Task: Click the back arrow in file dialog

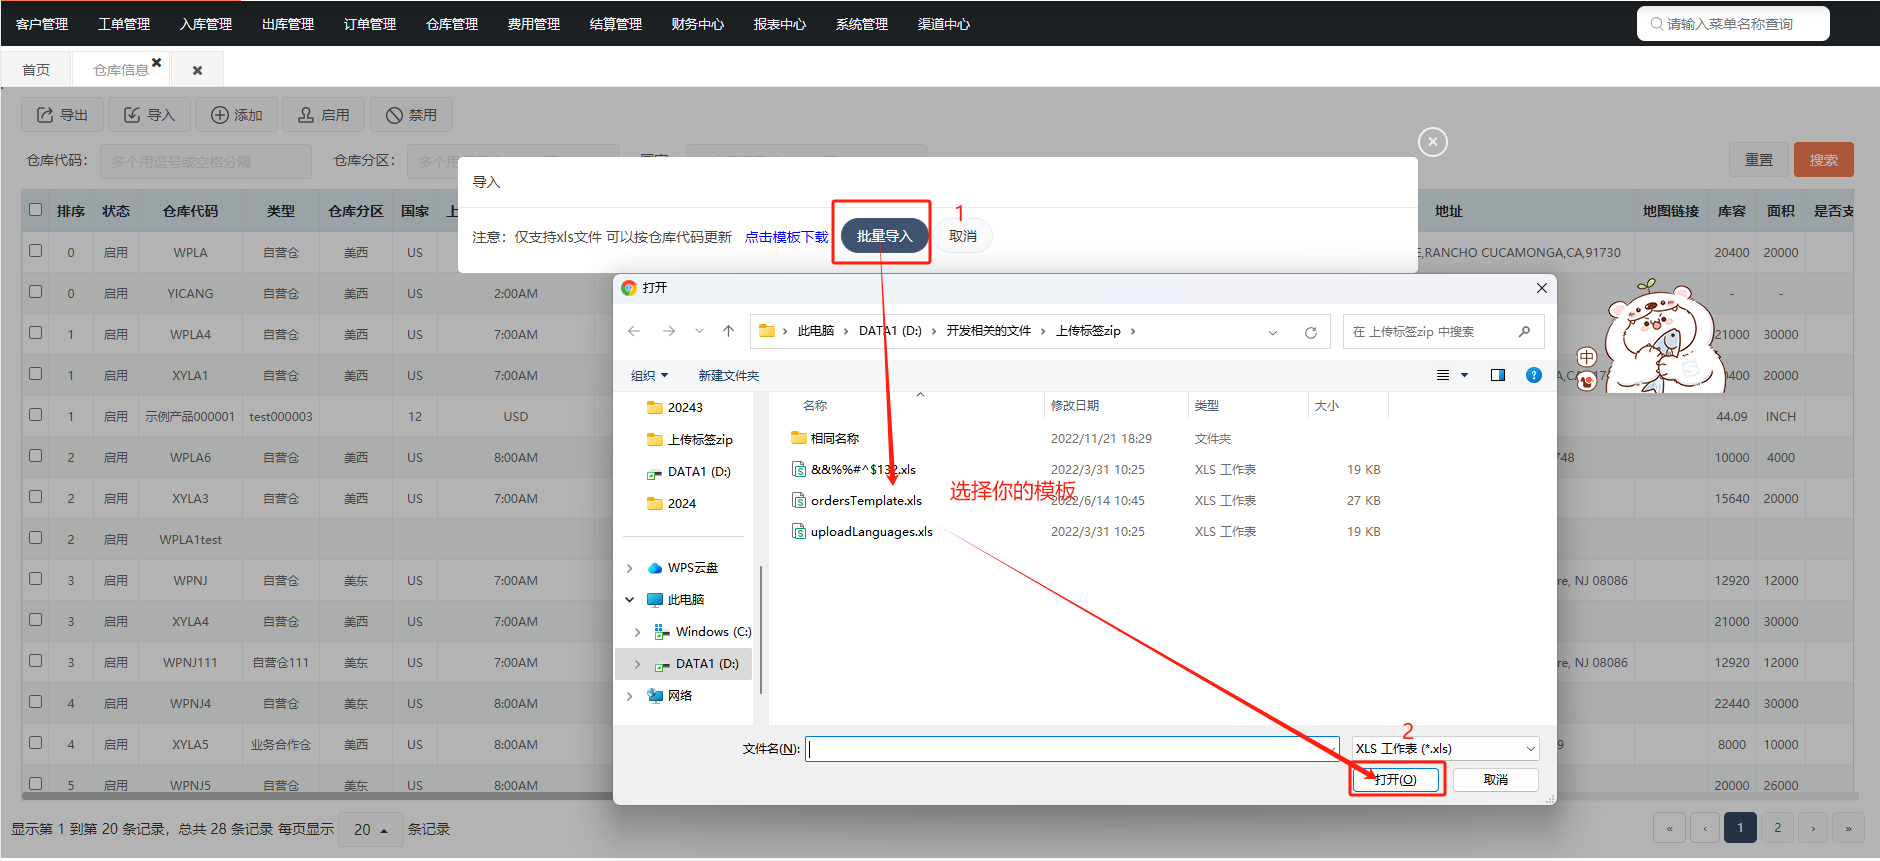Action: pyautogui.click(x=634, y=331)
